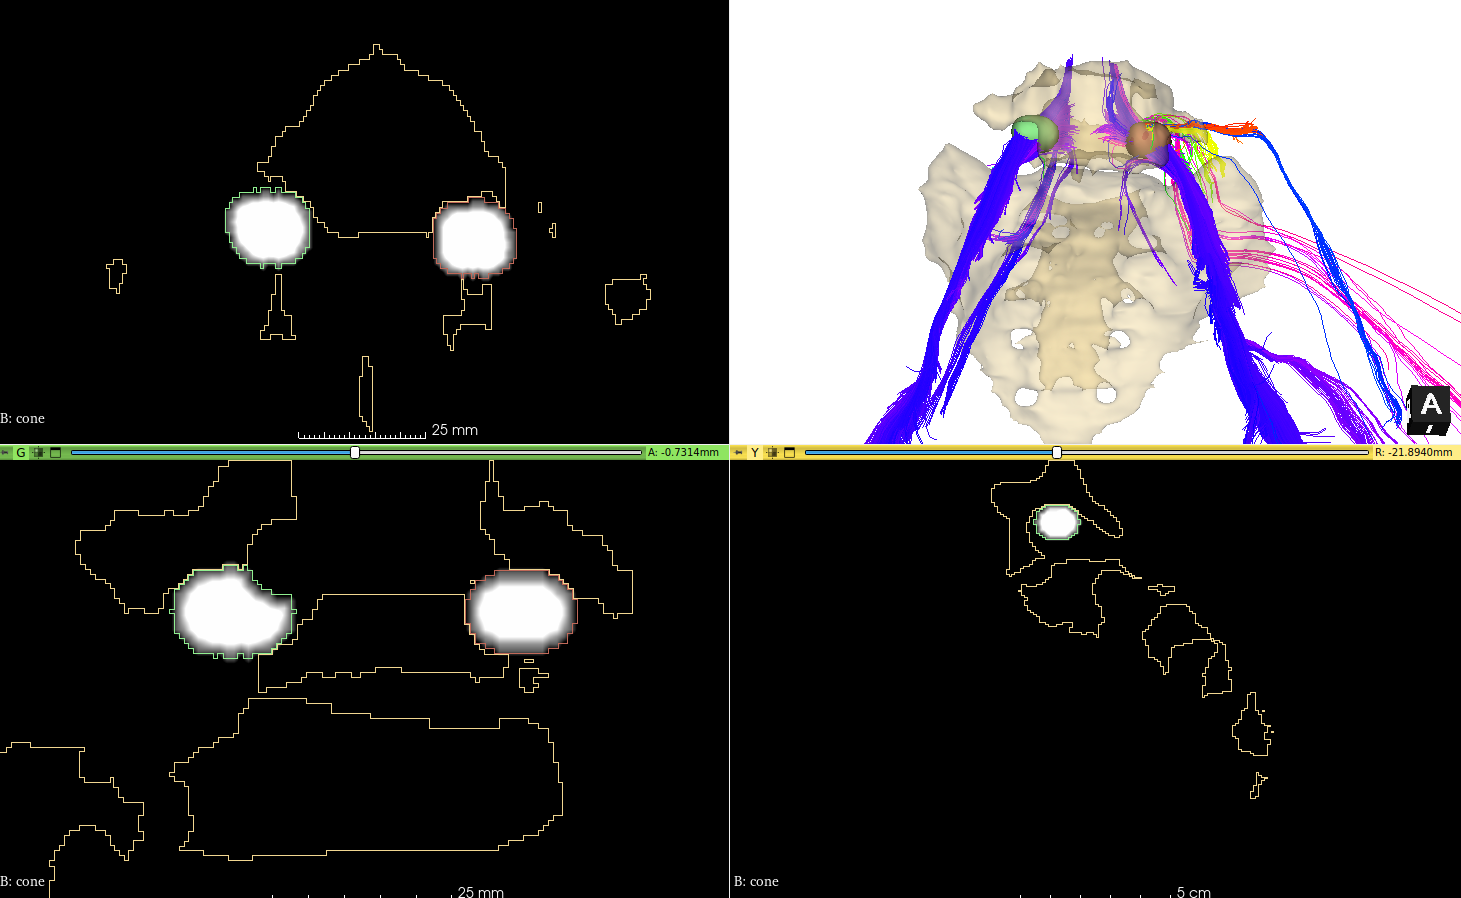Maximize the yellow slice view with the window icon

790,453
